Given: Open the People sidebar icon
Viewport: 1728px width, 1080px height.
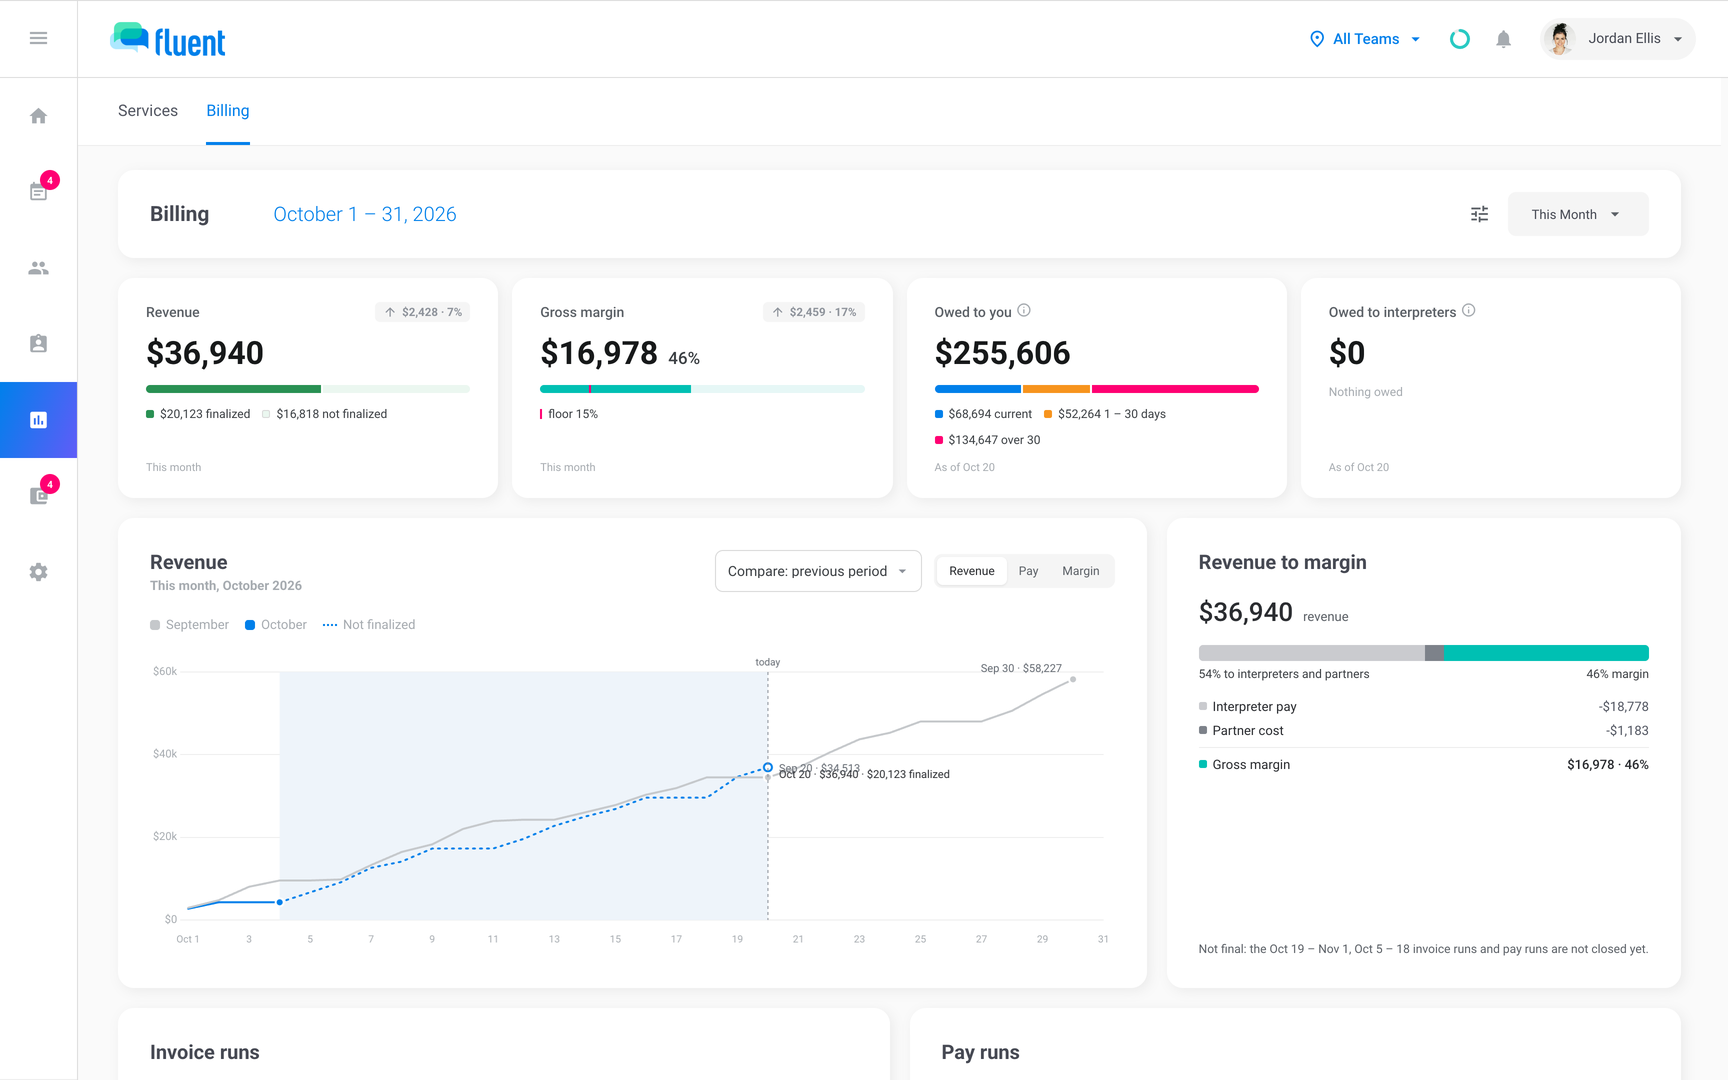Looking at the screenshot, I should click(x=38, y=268).
